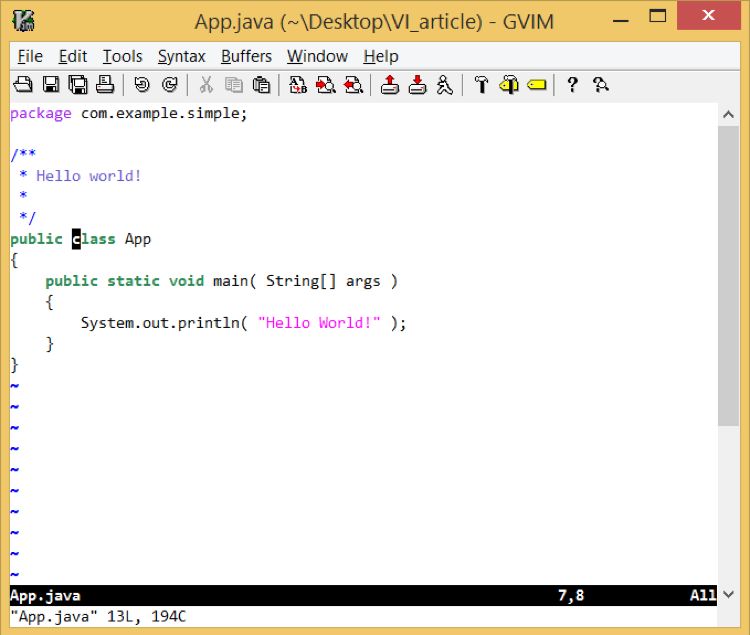
Task: Open Help via question mark icon
Action: (x=572, y=85)
